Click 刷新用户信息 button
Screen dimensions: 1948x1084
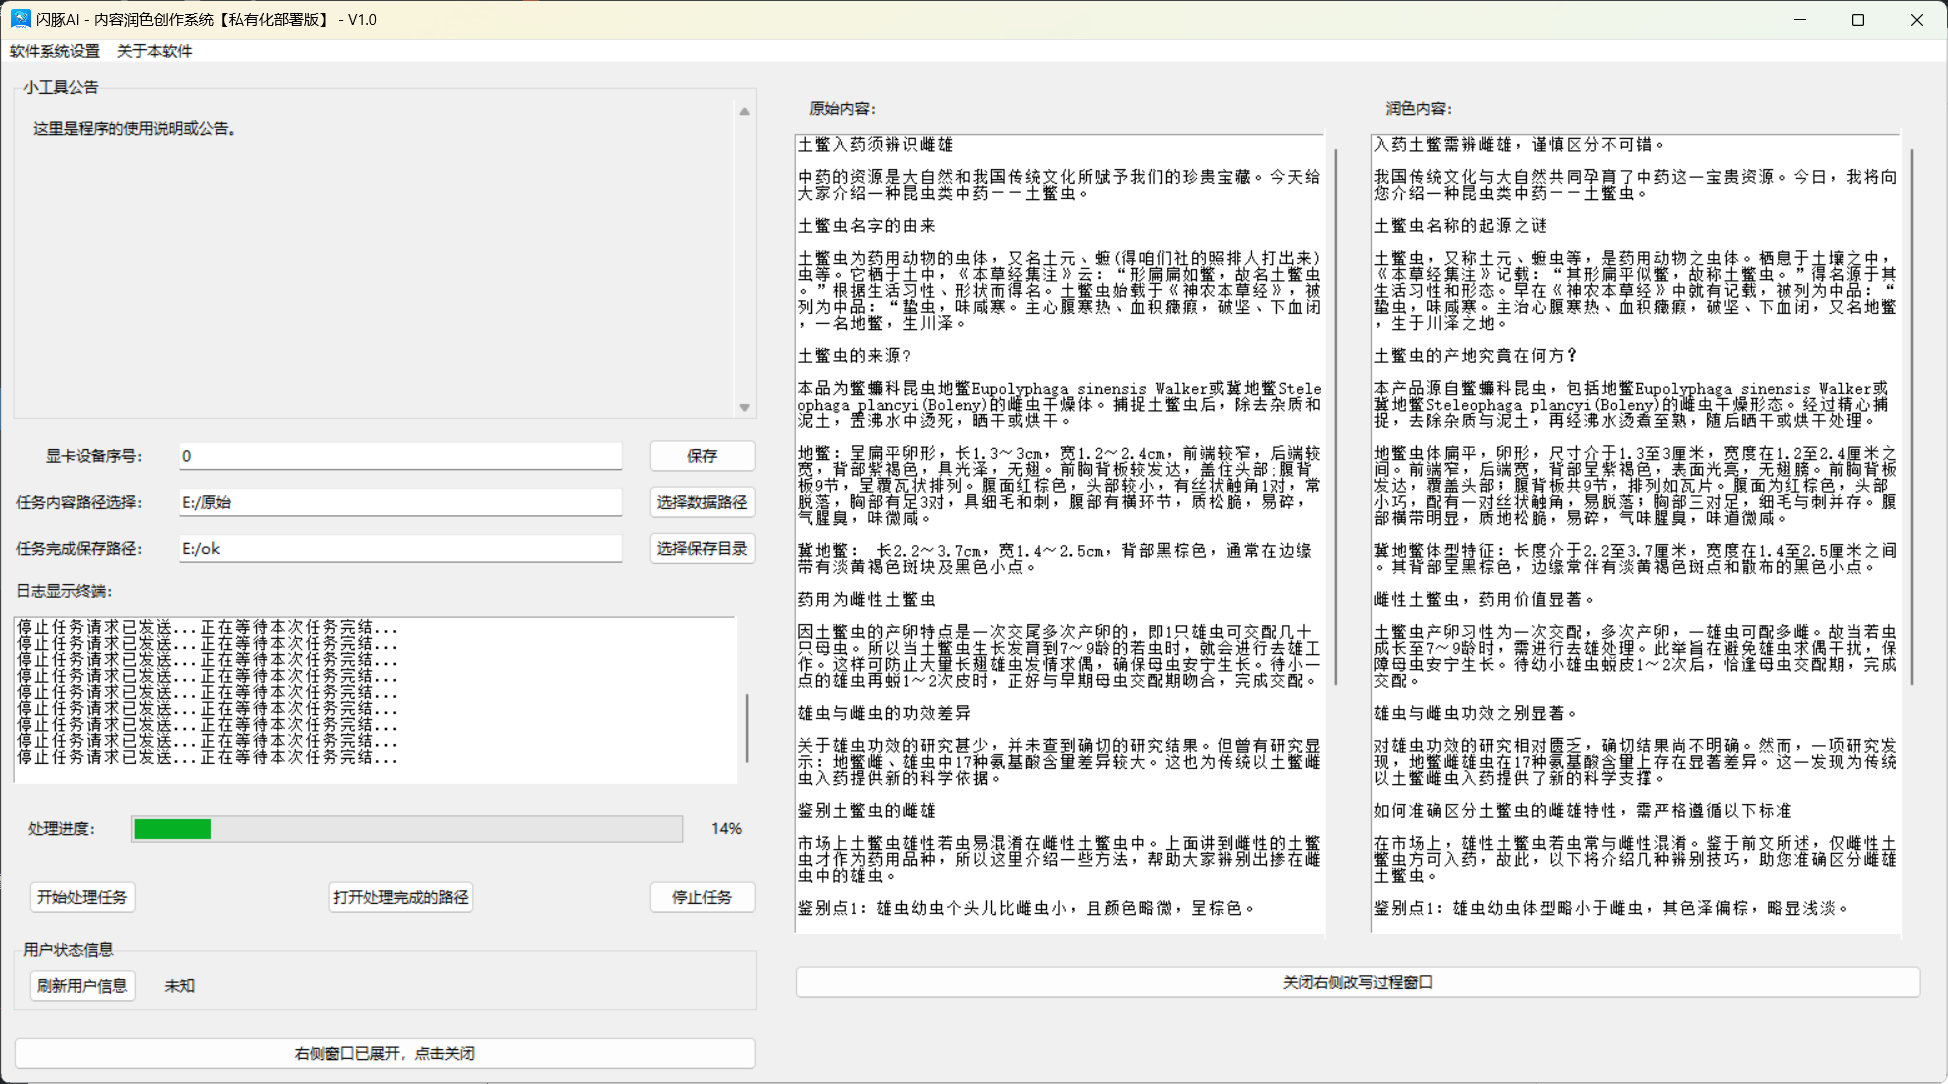pyautogui.click(x=82, y=986)
